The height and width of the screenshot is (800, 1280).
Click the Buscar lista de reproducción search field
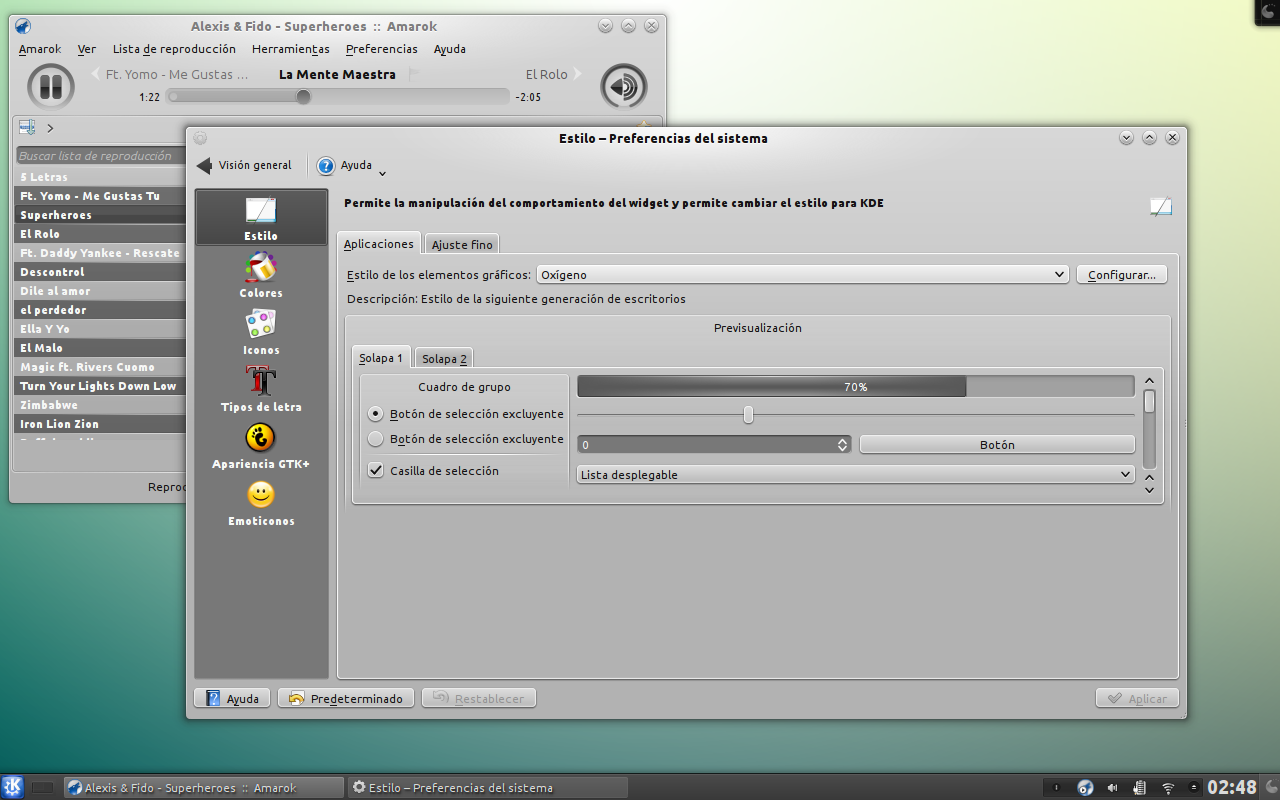pyautogui.click(x=101, y=156)
